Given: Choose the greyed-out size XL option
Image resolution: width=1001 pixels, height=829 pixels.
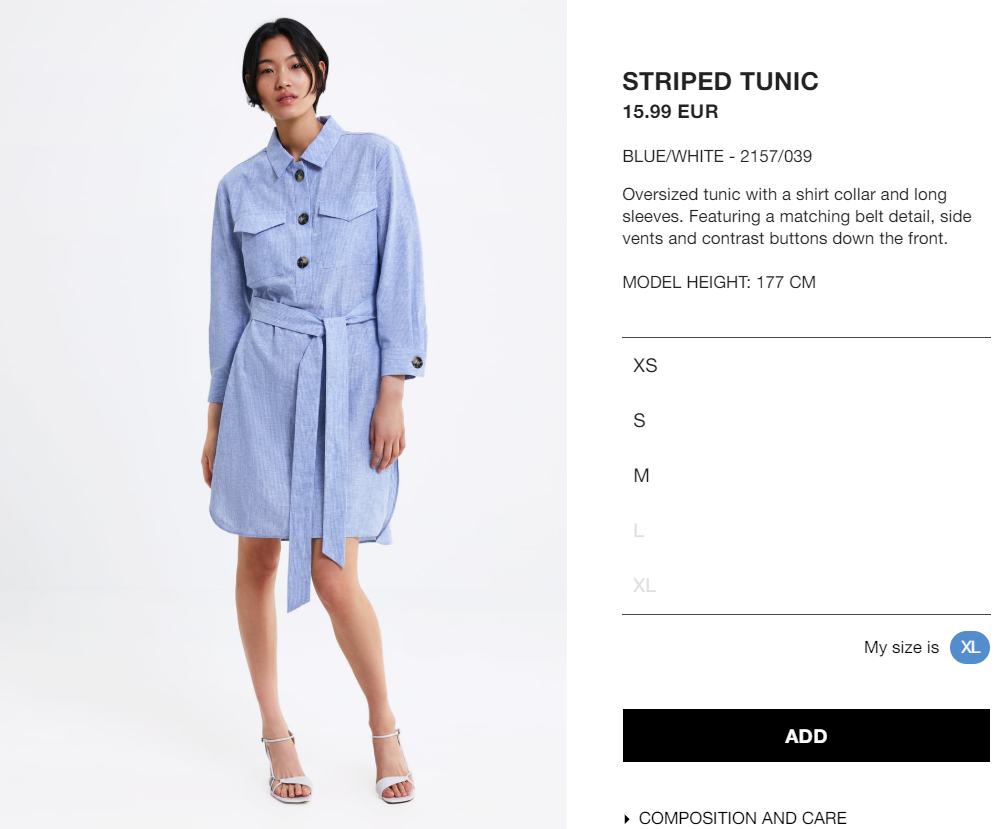Looking at the screenshot, I should tap(806, 585).
